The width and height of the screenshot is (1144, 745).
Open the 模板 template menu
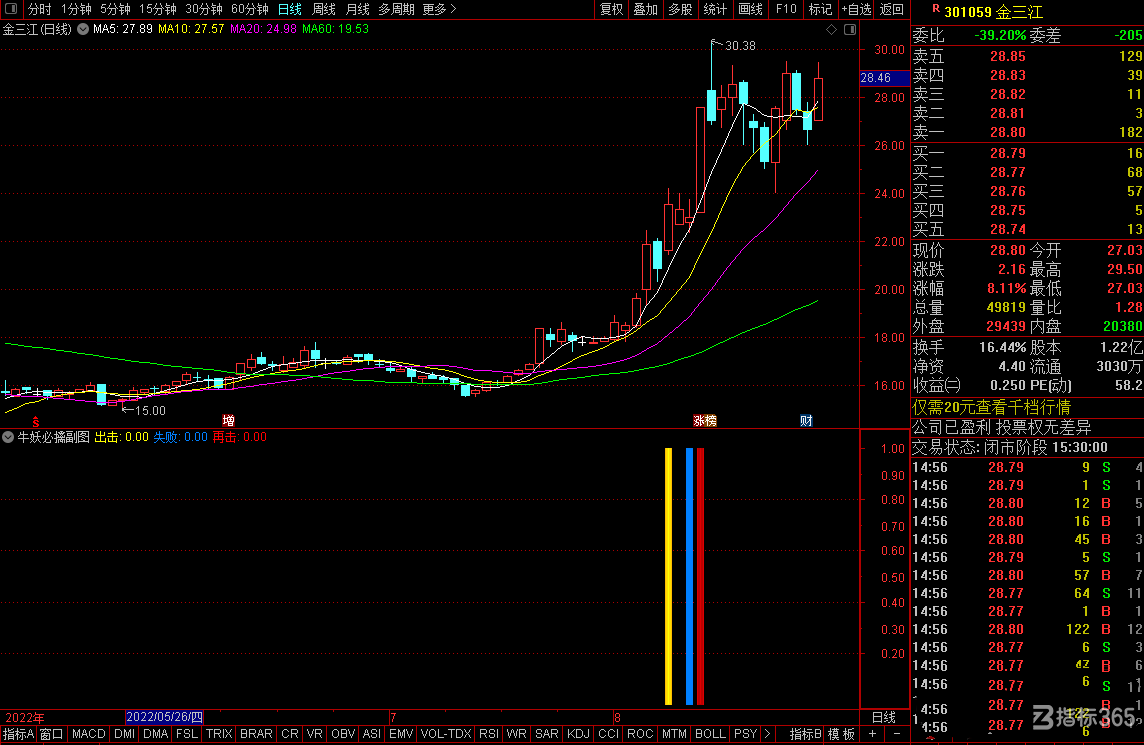click(x=841, y=734)
